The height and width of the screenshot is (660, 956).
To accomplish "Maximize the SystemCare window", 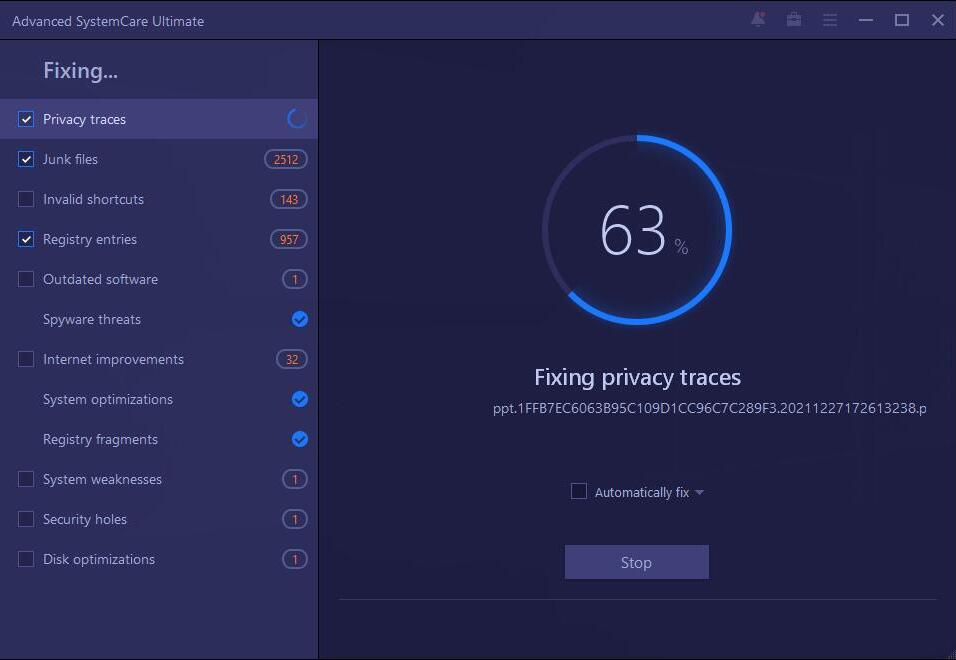I will [902, 20].
